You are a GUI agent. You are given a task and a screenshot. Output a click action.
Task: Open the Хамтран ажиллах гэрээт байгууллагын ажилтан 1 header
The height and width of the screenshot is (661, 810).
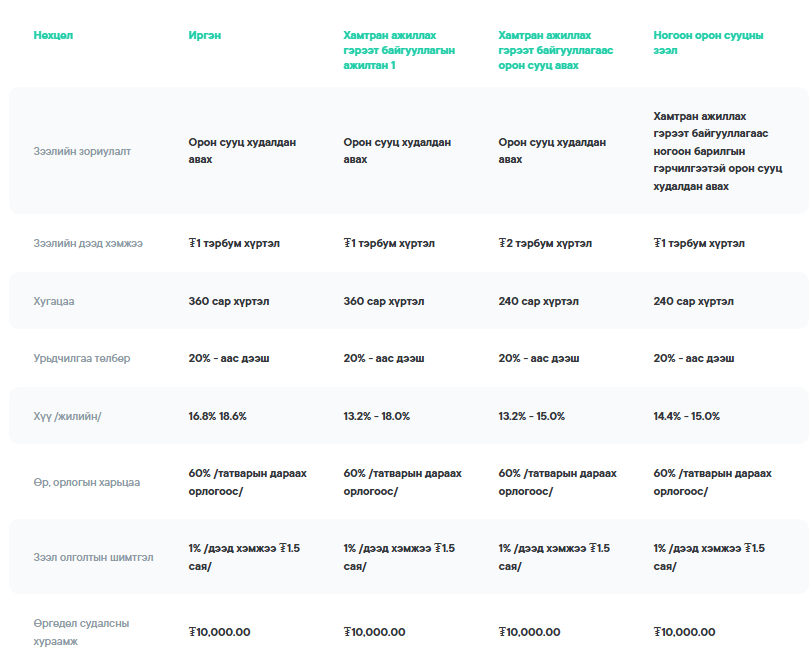399,50
